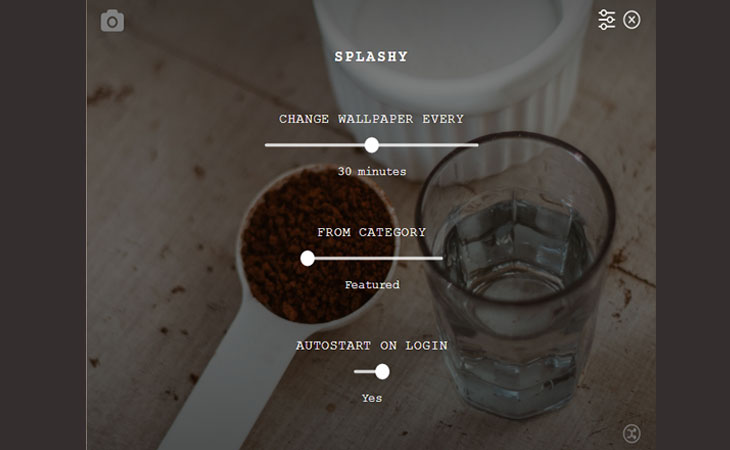Click the left track of the autostart toggle

click(x=364, y=371)
